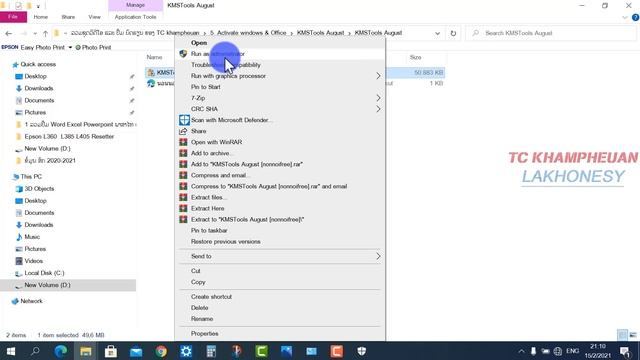This screenshot has height=360, width=640.
Task: Choose Restore previous versions
Action: click(226, 242)
